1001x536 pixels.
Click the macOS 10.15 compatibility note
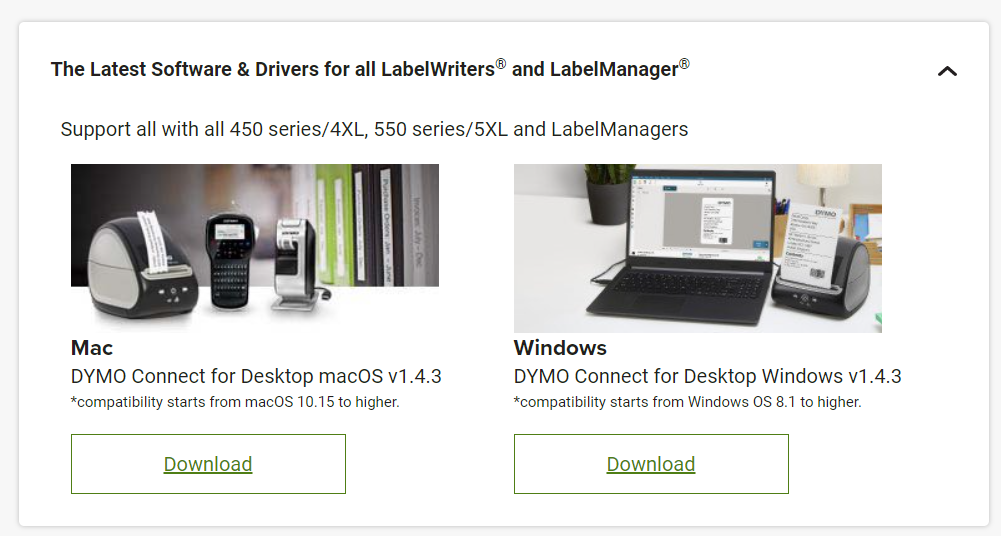235,402
